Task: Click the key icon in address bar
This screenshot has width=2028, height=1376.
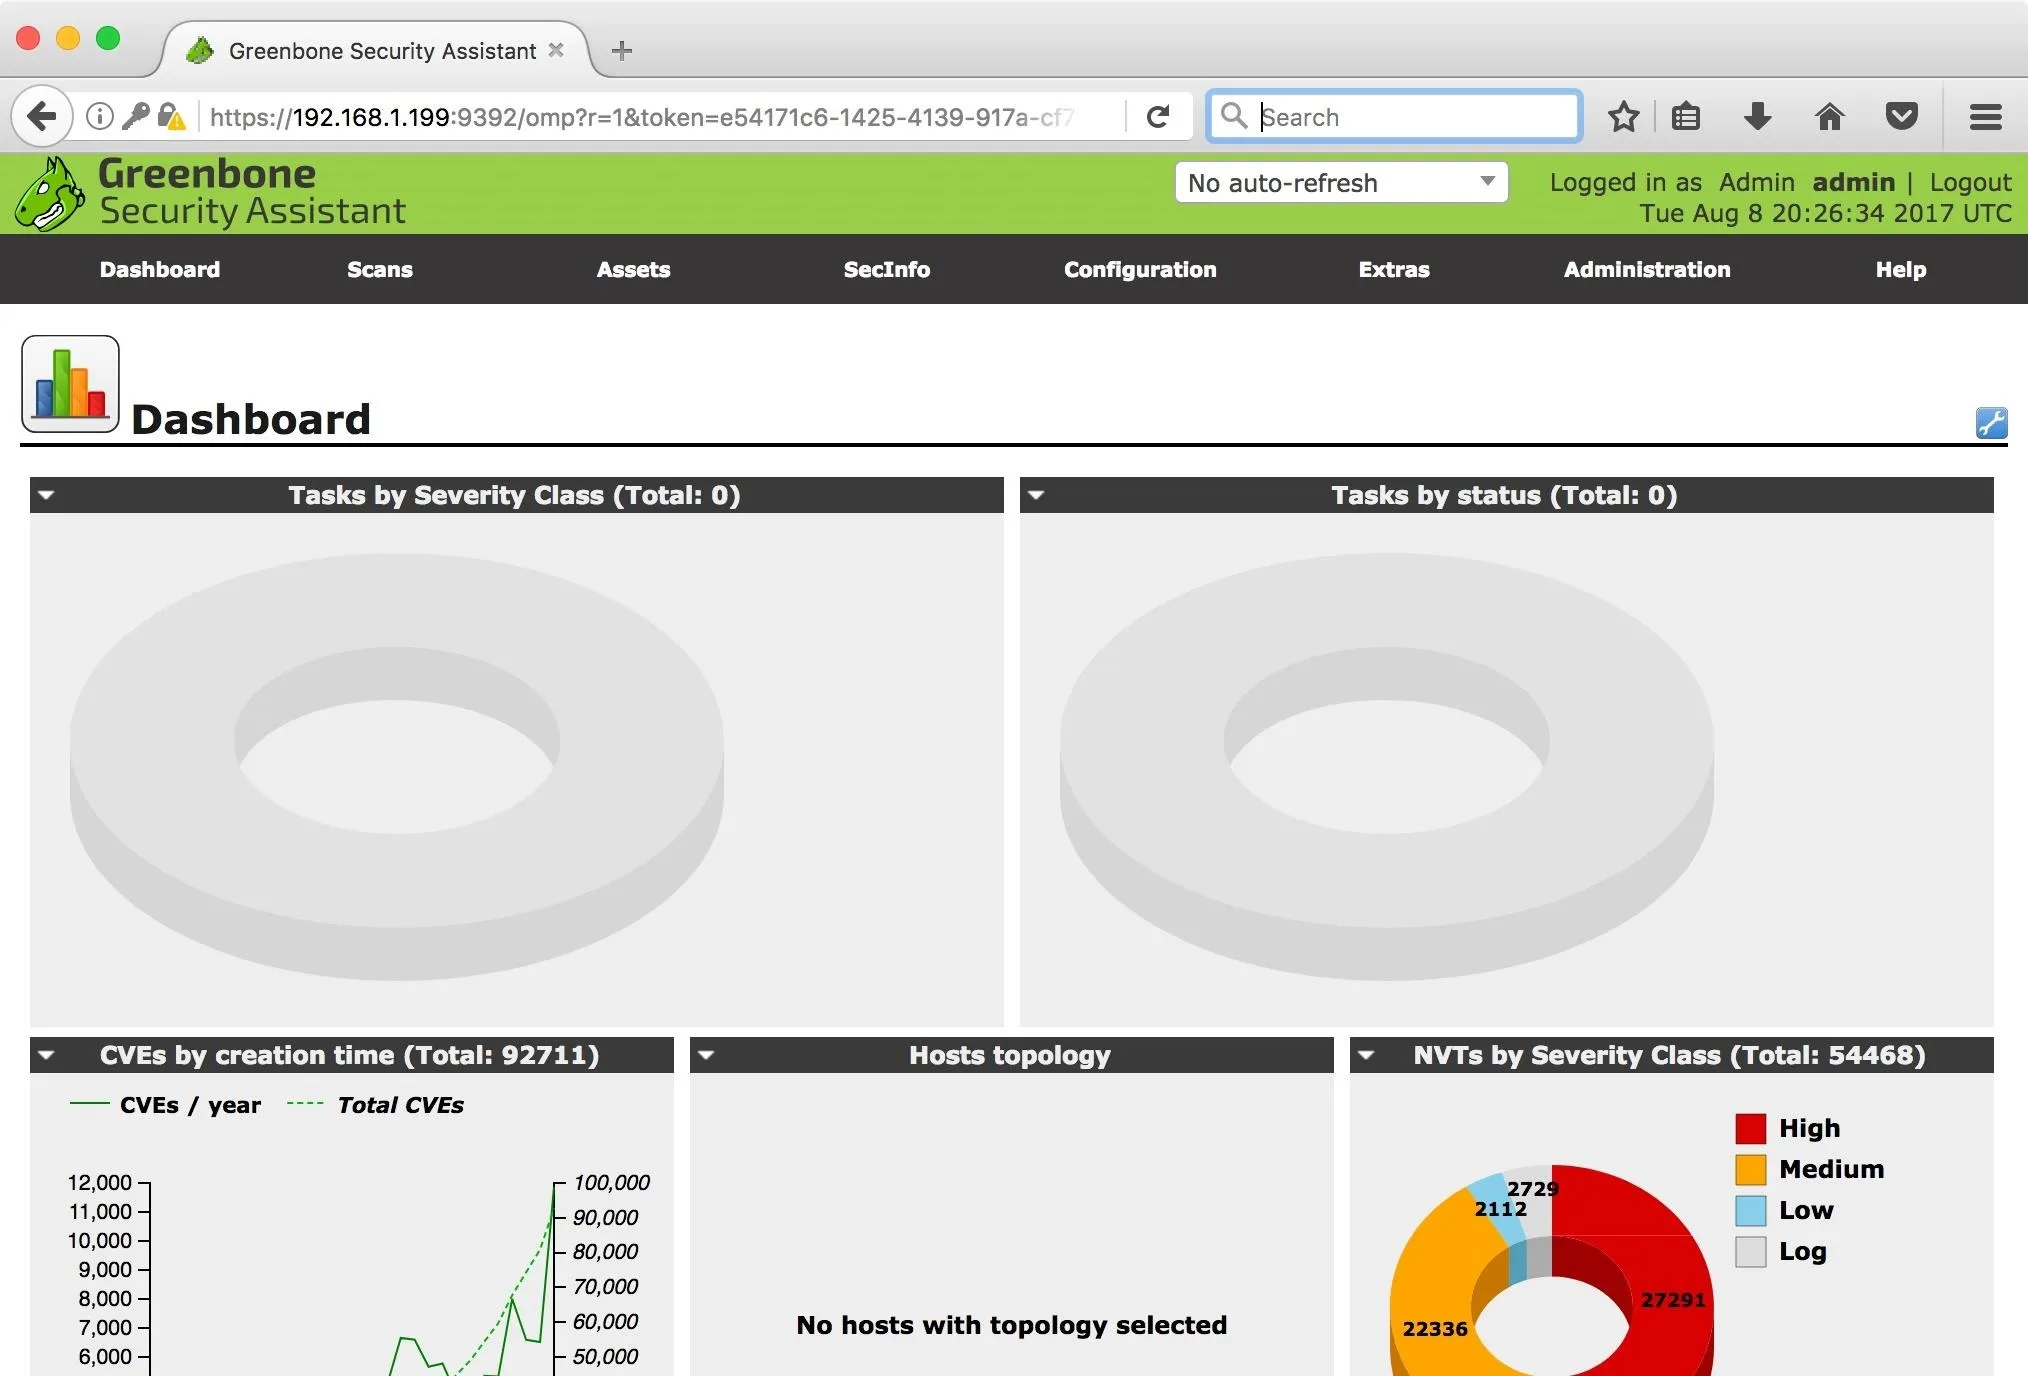Action: 136,117
